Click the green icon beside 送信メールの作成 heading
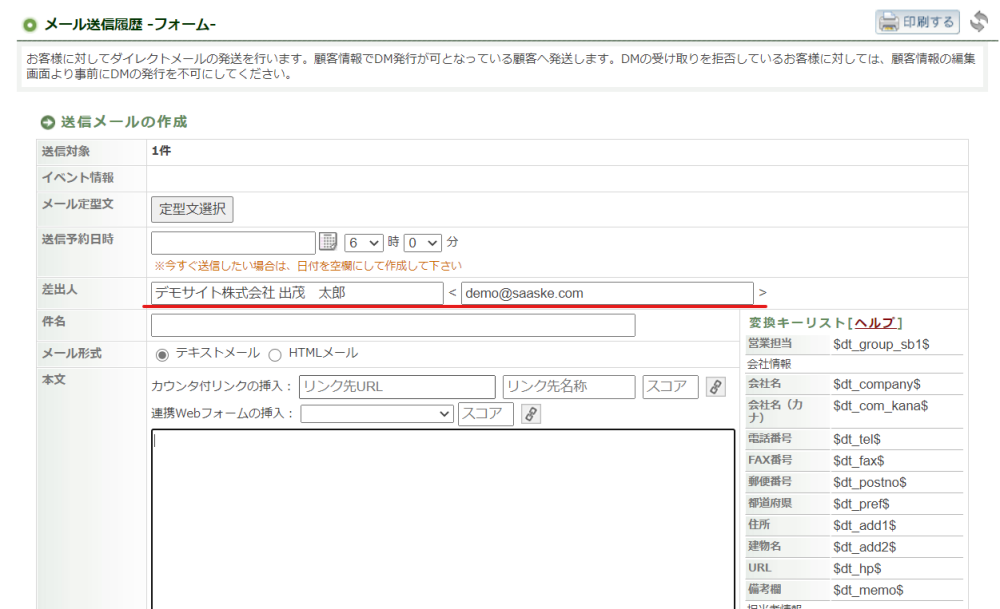The image size is (1000, 609). click(48, 122)
